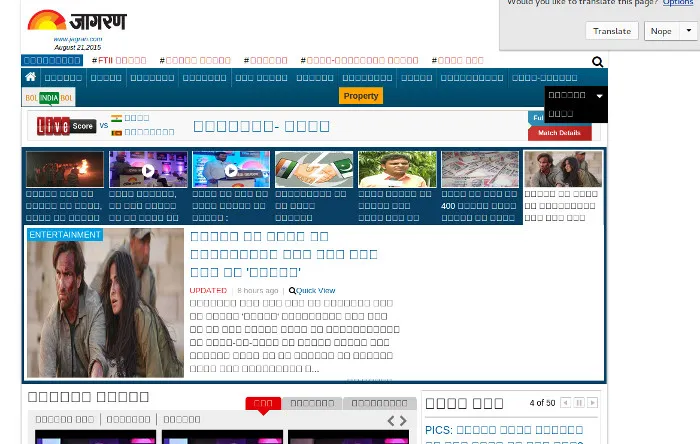Open the August 21, 2015 date text

click(78, 47)
